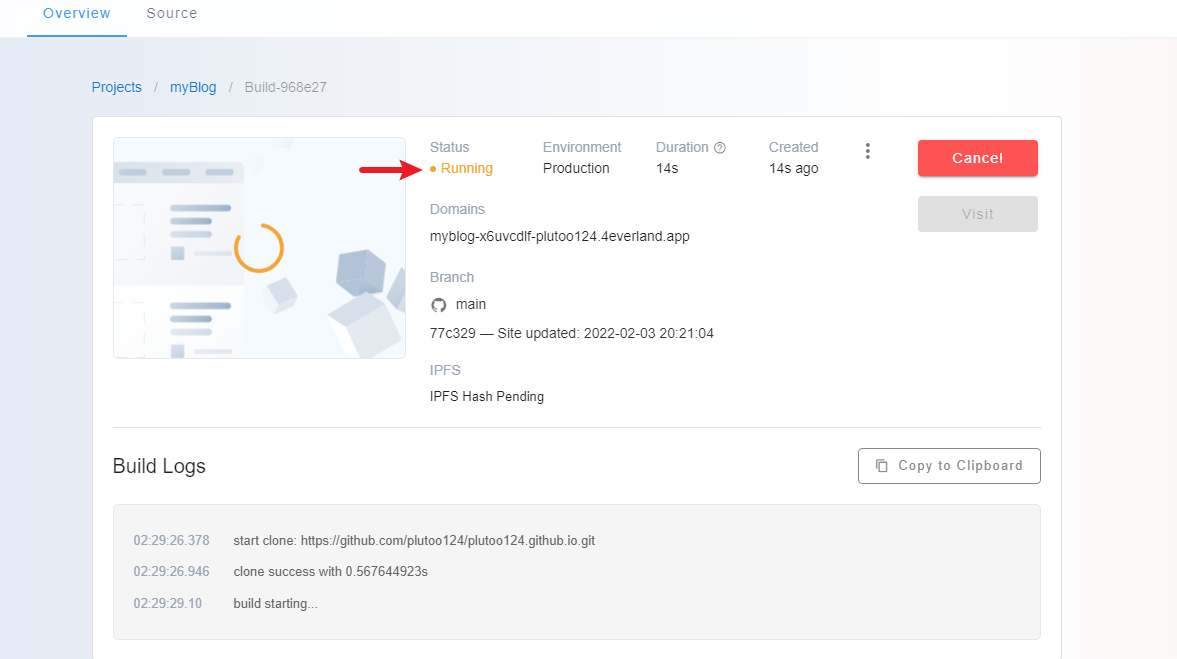Image resolution: width=1177 pixels, height=659 pixels.
Task: Click the clone success log entry
Action: 330,572
